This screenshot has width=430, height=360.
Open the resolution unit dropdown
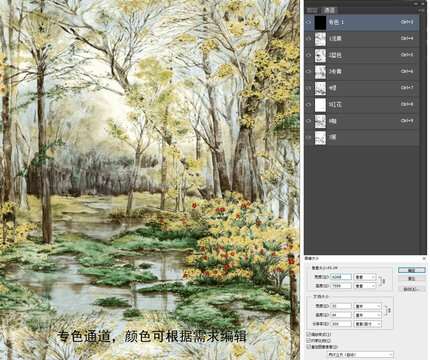point(368,324)
